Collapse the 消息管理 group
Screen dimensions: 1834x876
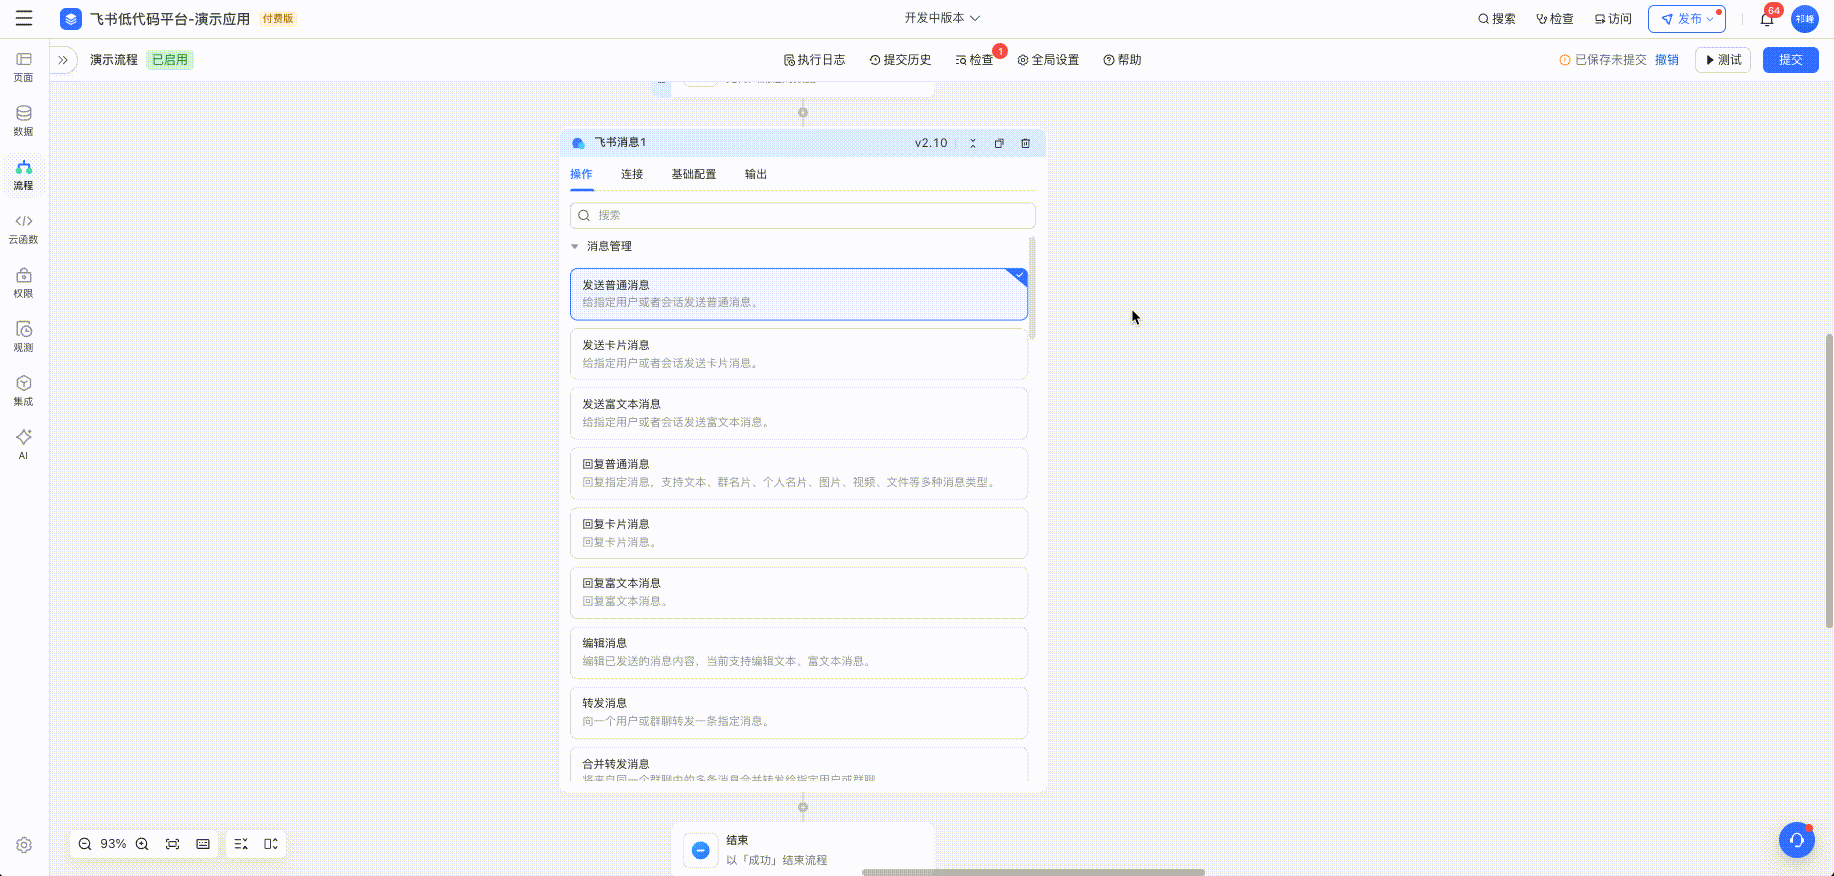tap(575, 246)
